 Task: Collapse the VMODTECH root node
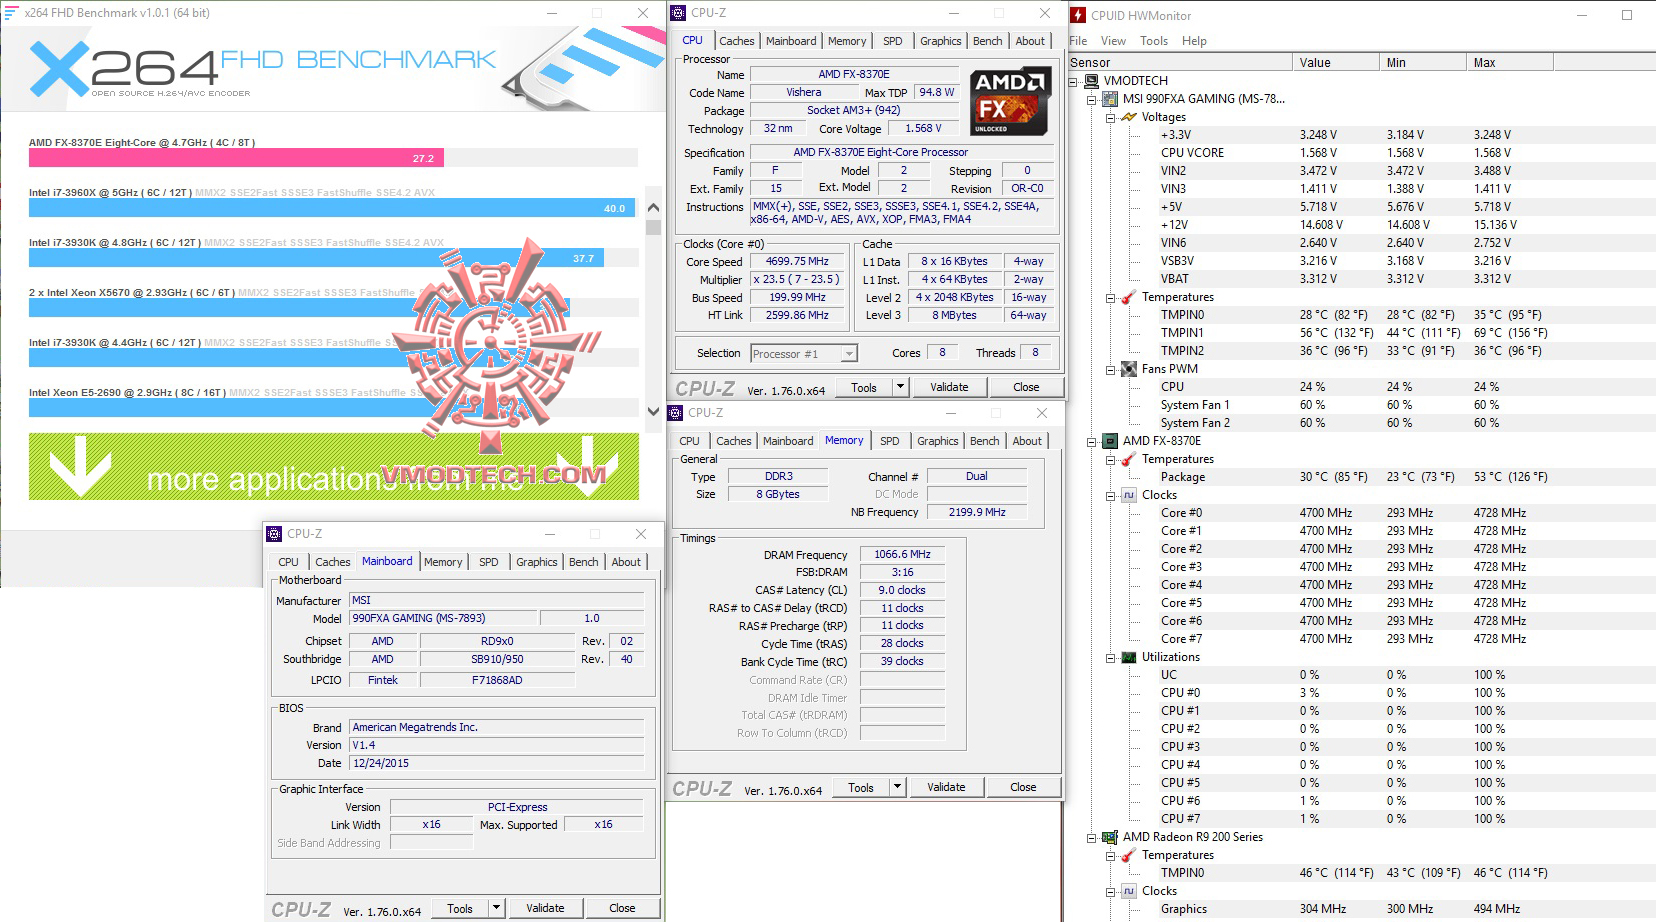(1074, 81)
